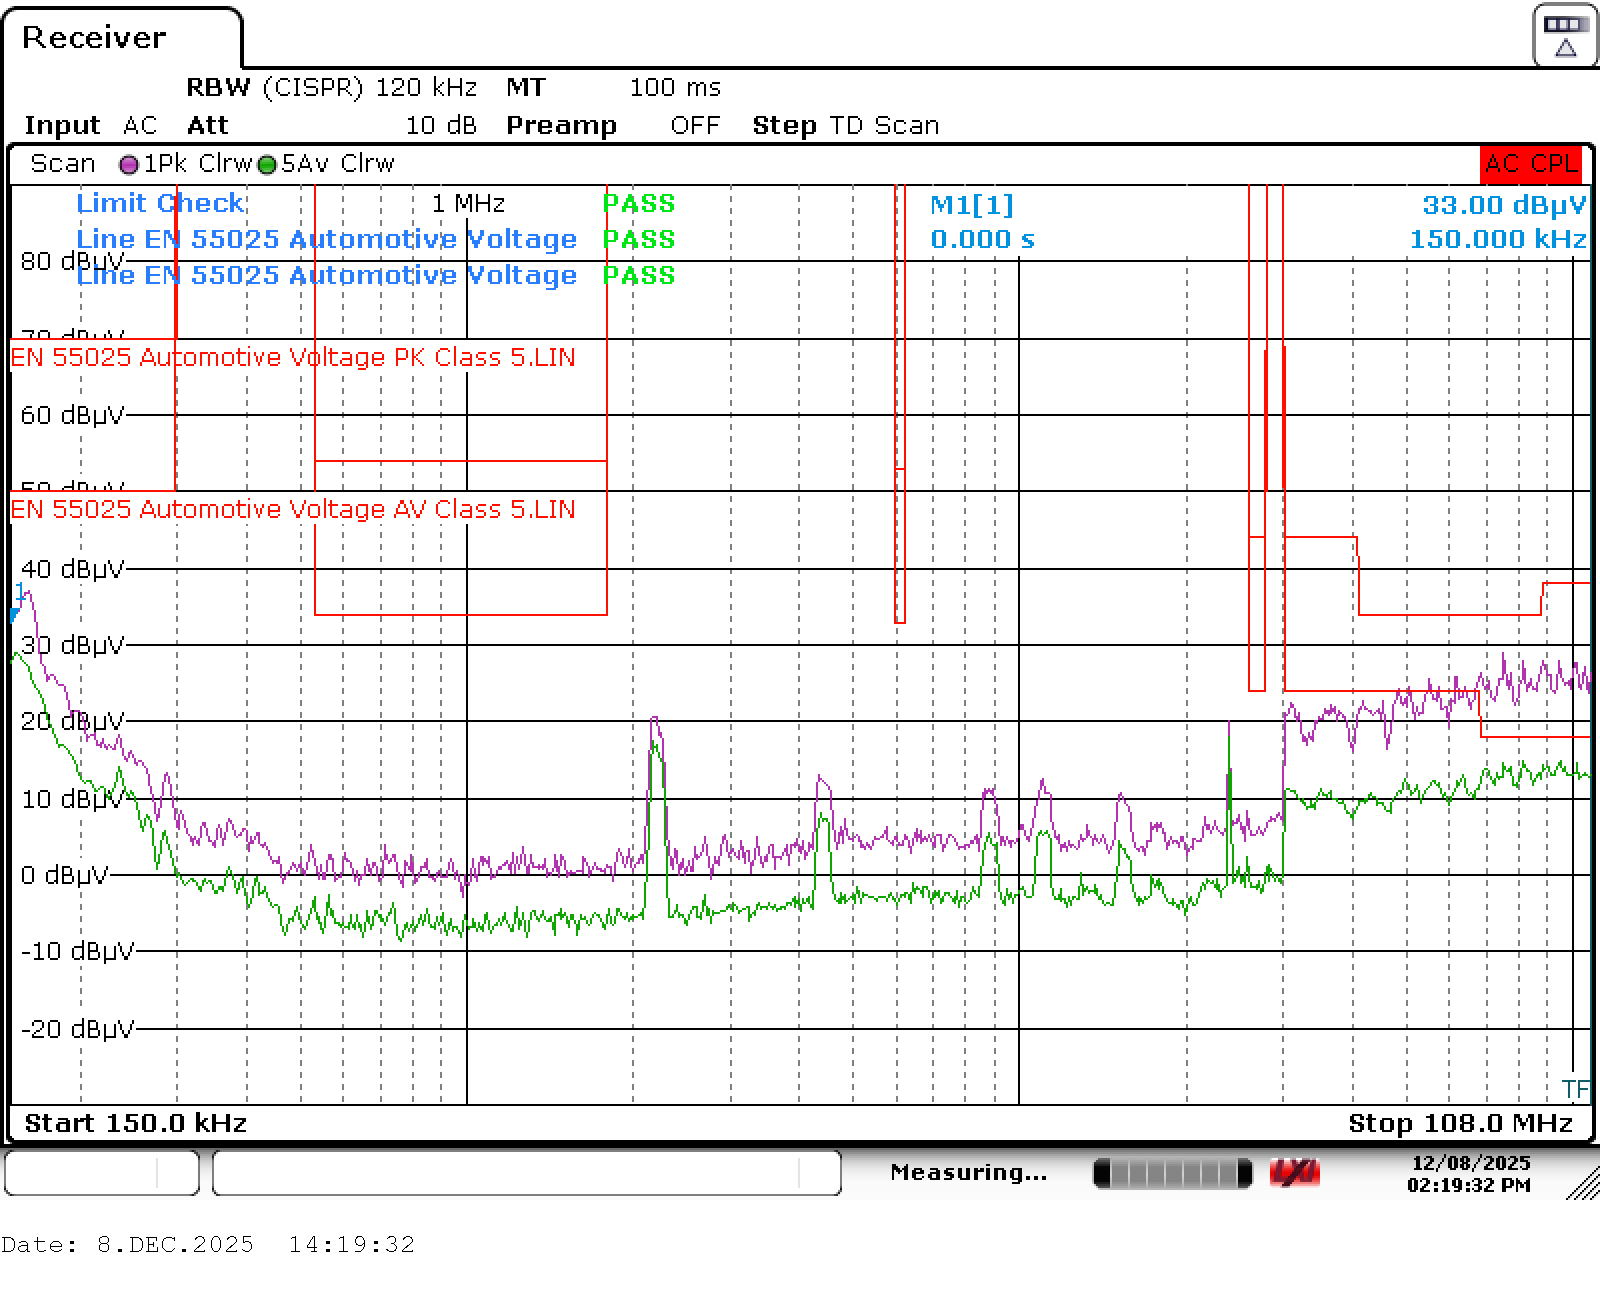
Task: Click the TF indicator in the diagram corner
Action: click(x=1574, y=1089)
